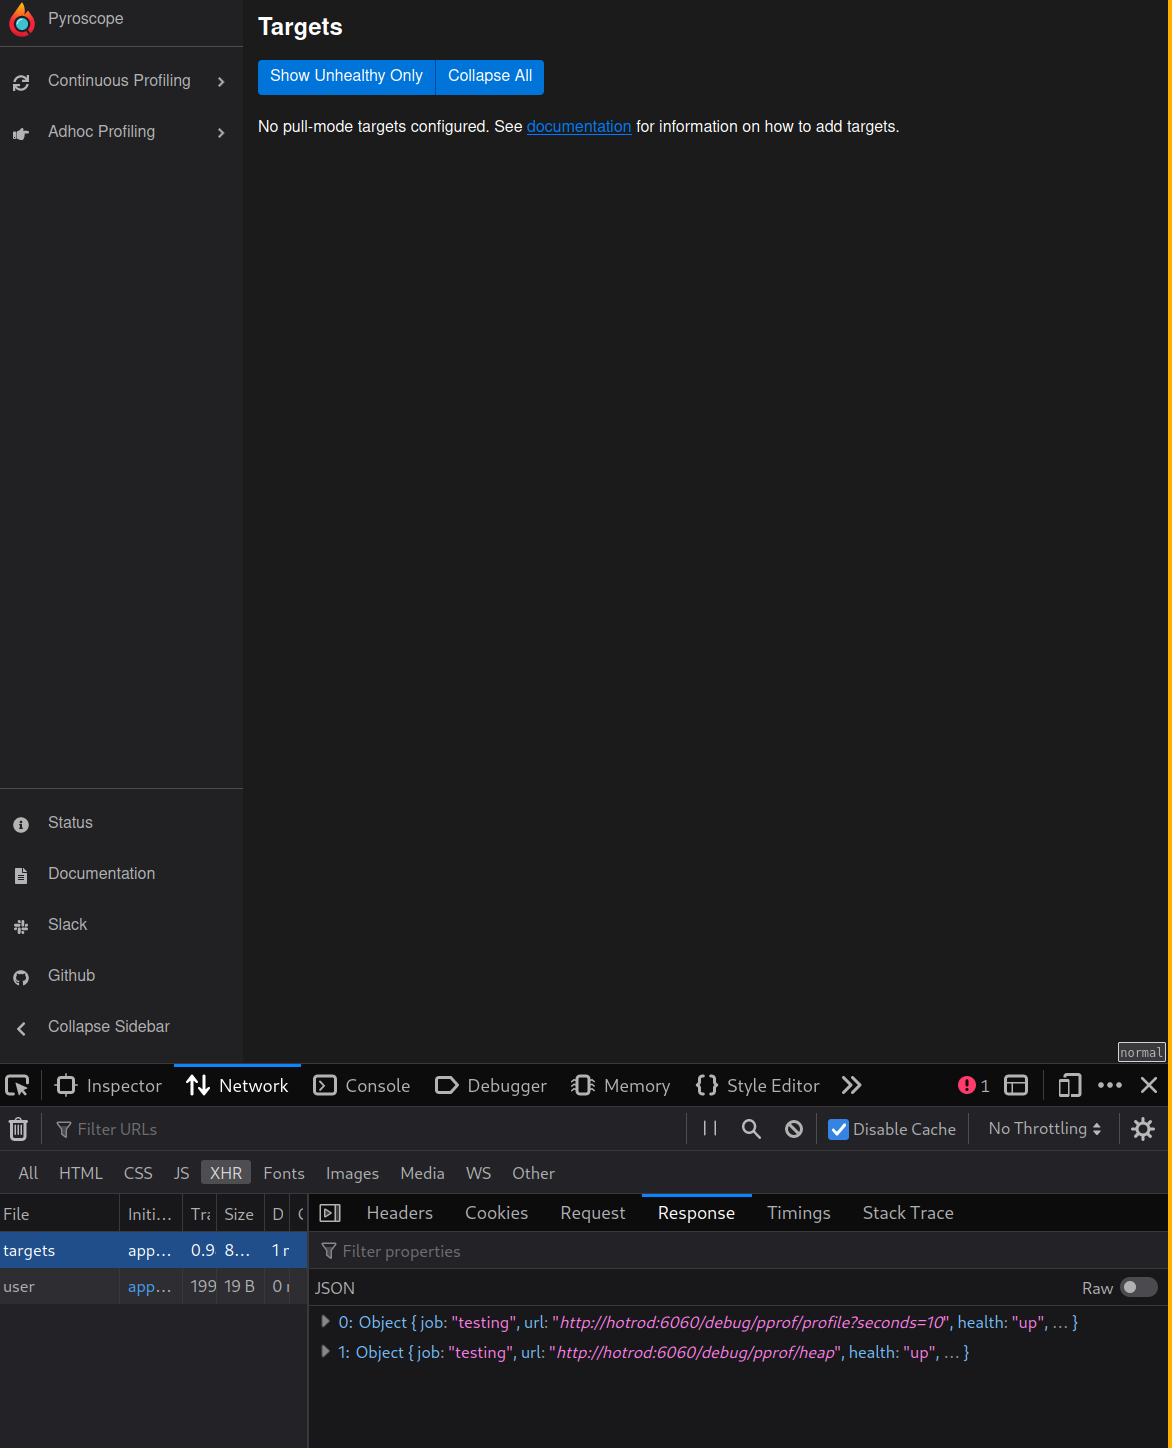1172x1448 pixels.
Task: Switch to the Timings tab
Action: (798, 1212)
